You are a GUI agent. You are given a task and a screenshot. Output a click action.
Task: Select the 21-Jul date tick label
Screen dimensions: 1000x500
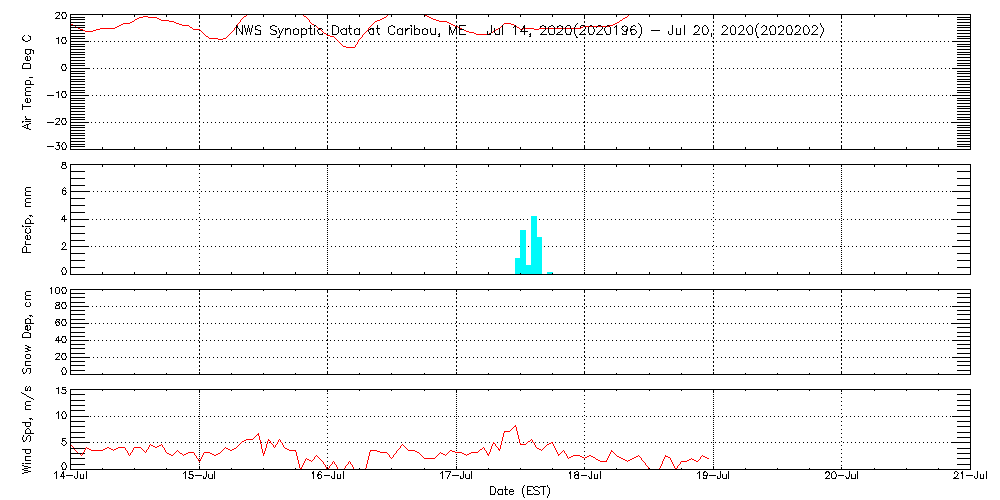970,477
